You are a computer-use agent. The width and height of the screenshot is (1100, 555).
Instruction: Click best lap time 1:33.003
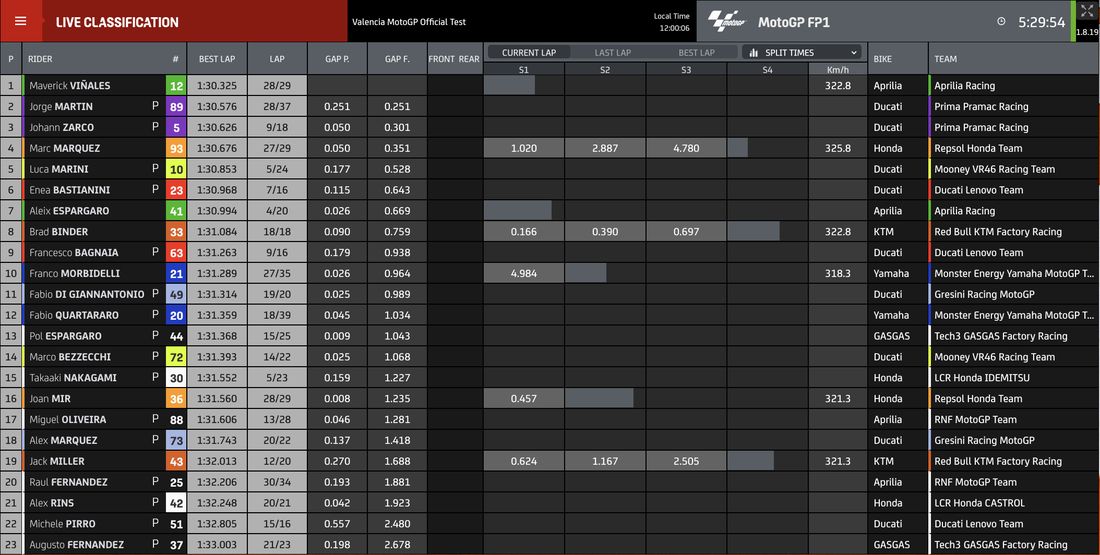(x=217, y=545)
